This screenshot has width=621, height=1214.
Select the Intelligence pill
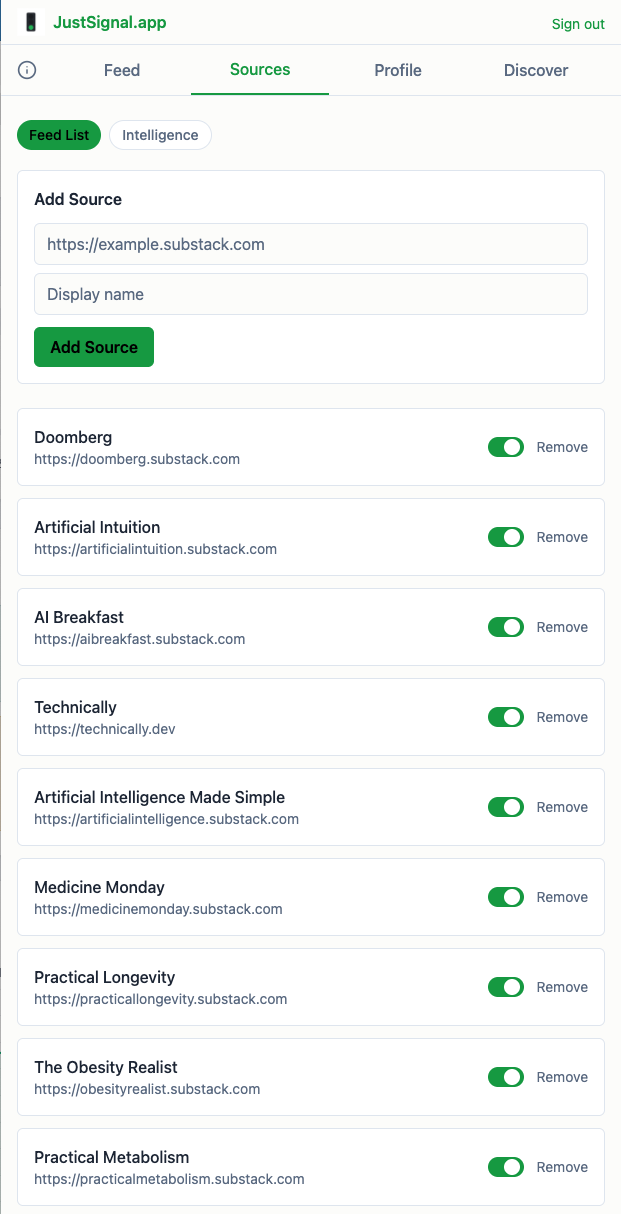pyautogui.click(x=160, y=134)
